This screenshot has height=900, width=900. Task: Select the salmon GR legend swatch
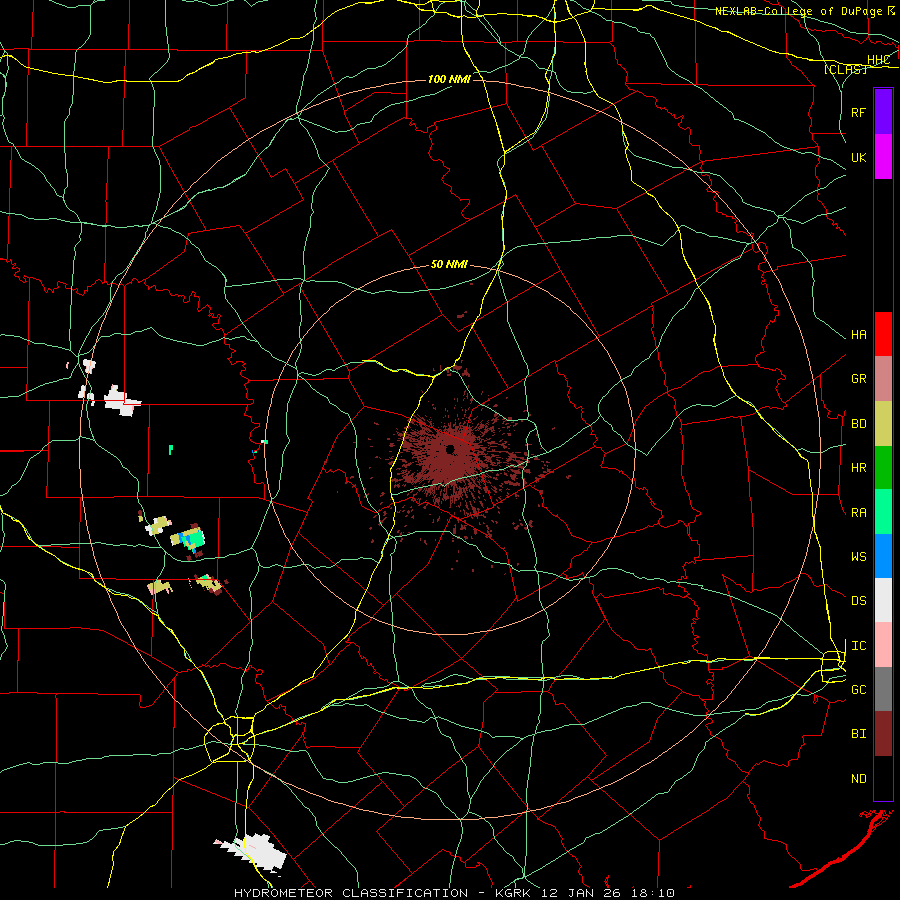point(883,378)
